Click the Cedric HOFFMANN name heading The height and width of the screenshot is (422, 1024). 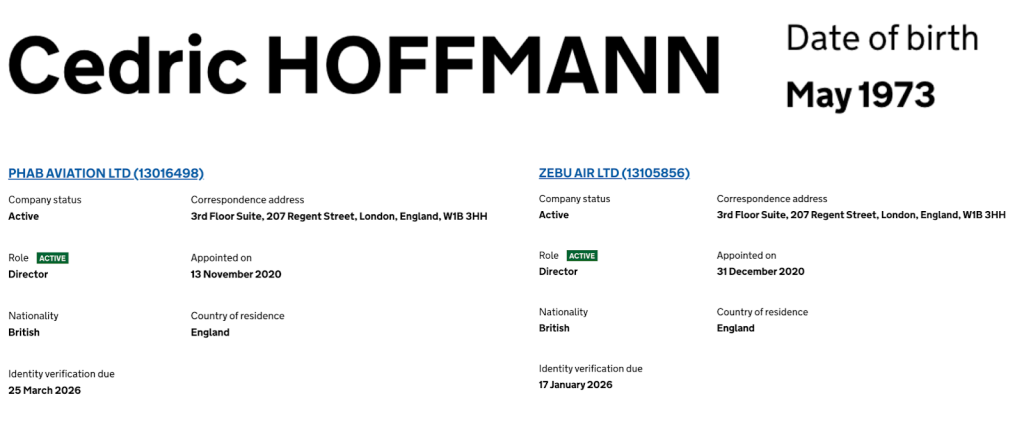[364, 63]
